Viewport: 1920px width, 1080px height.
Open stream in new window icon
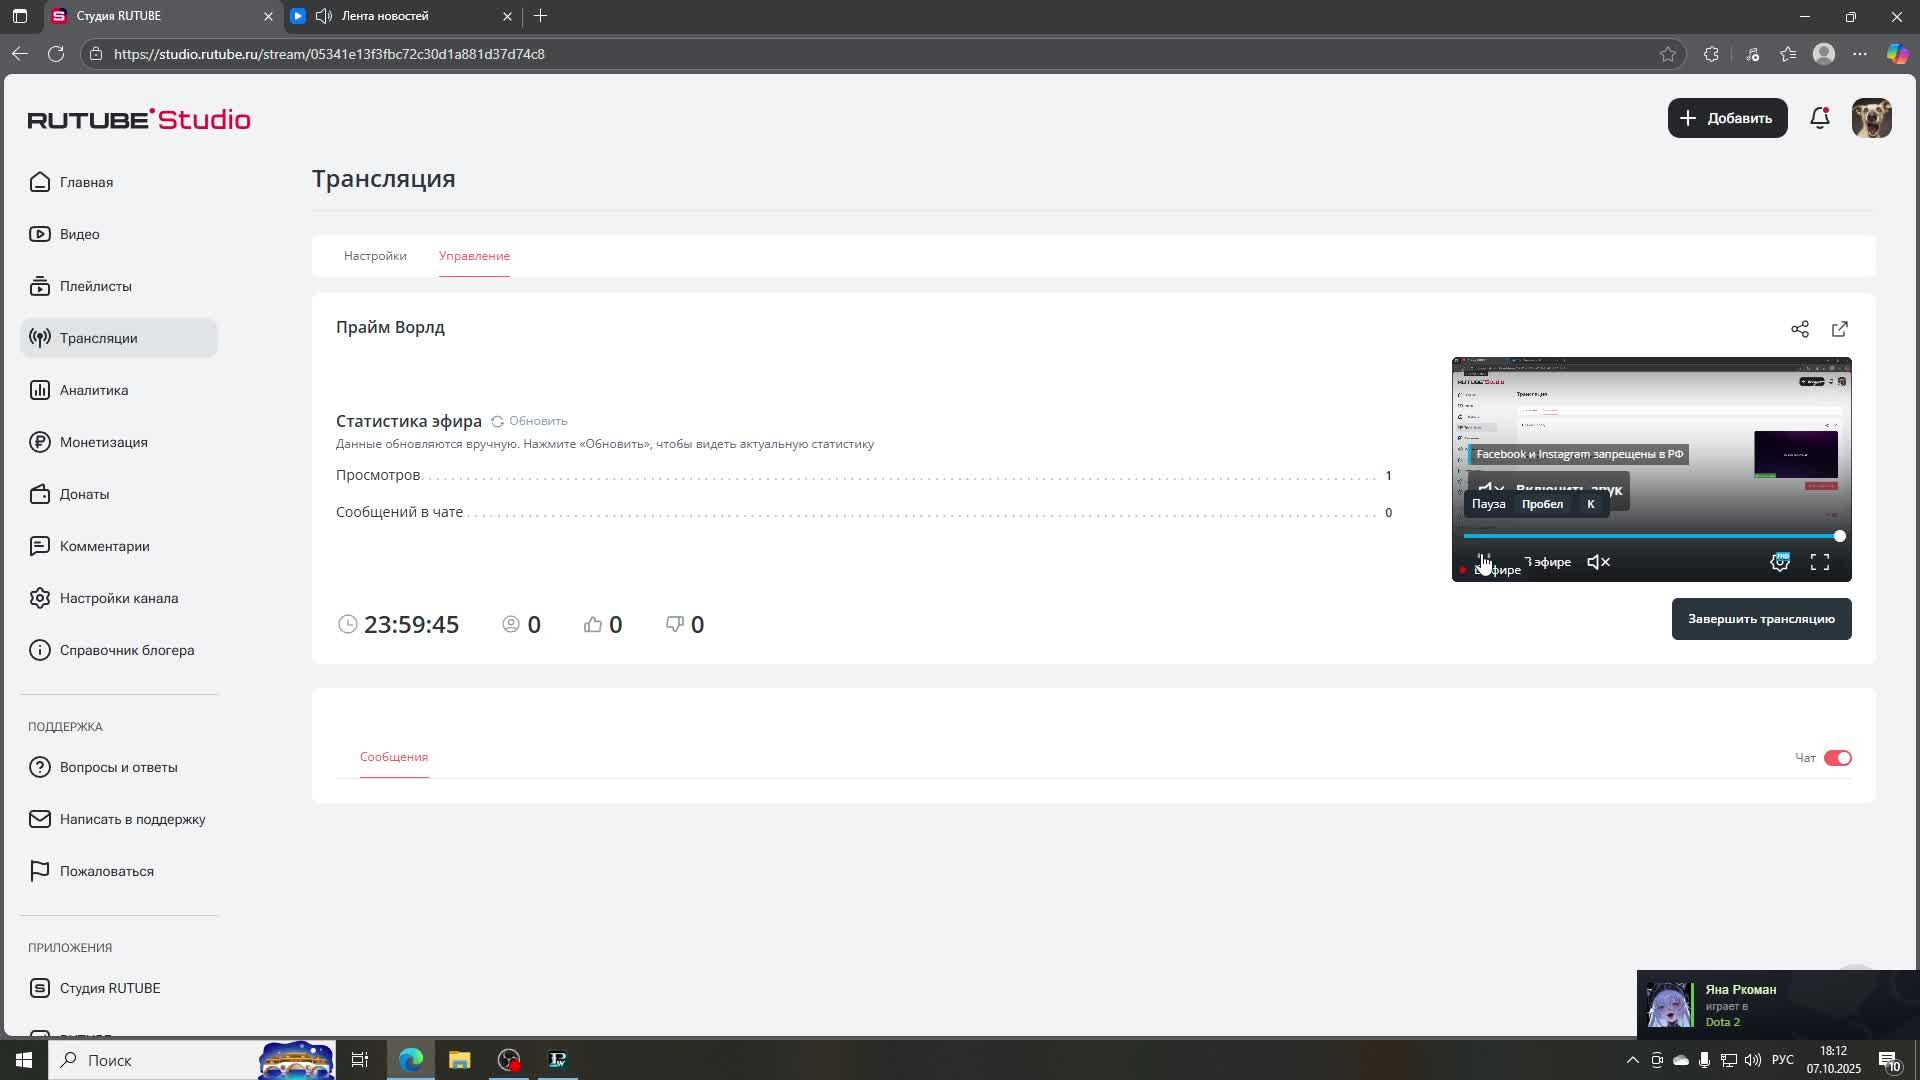pyautogui.click(x=1840, y=329)
